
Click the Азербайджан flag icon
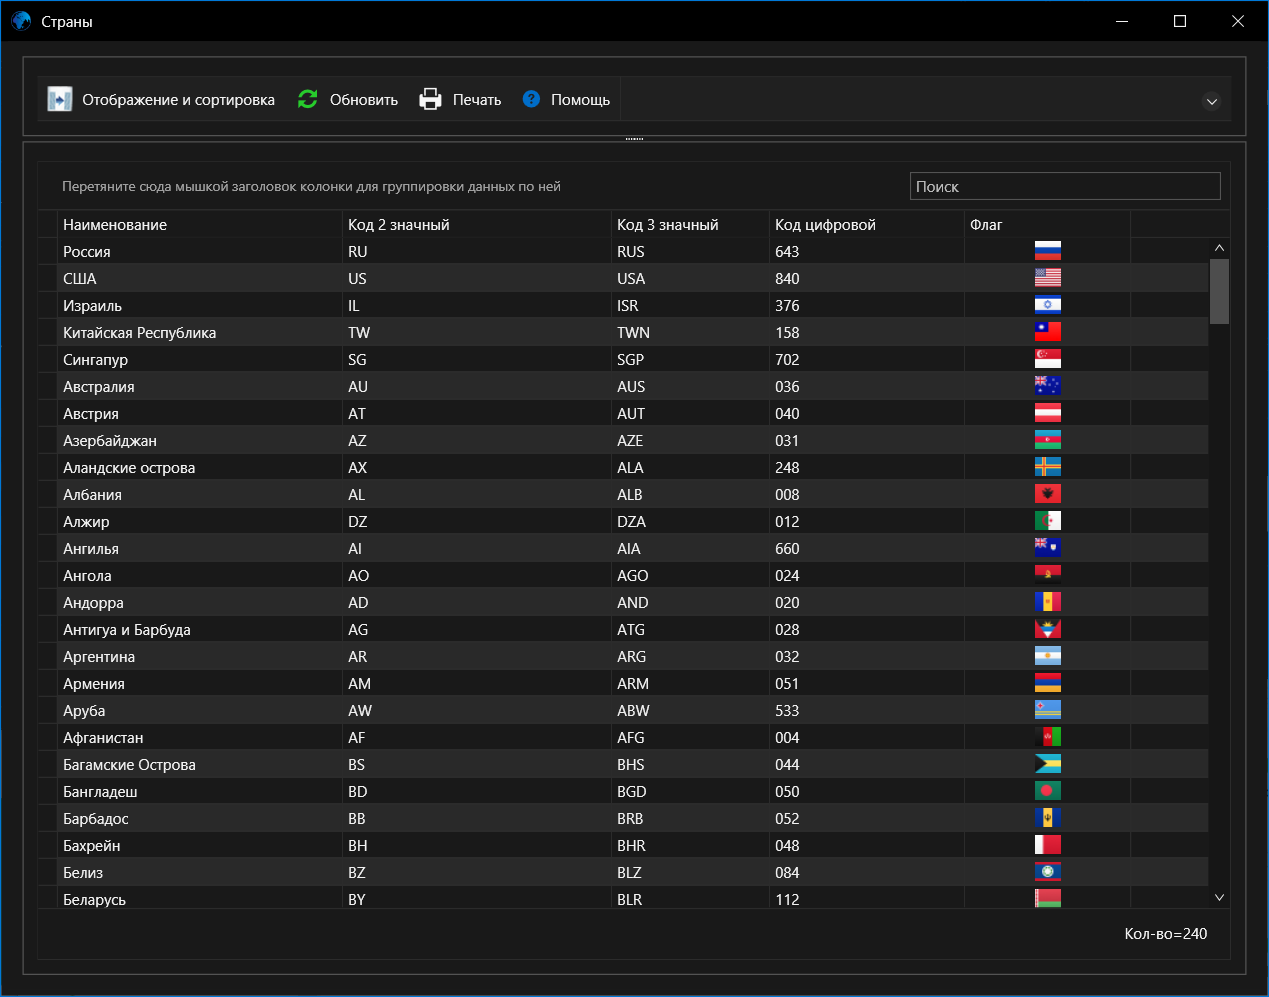[1048, 440]
